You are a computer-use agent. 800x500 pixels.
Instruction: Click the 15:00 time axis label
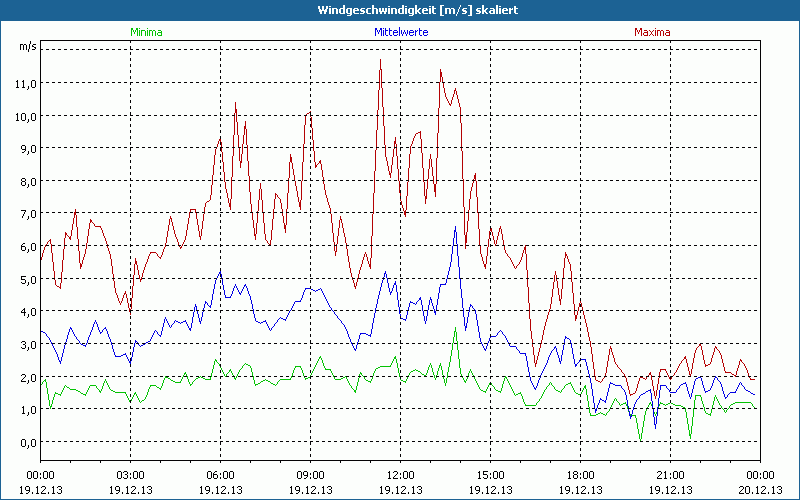pos(490,476)
